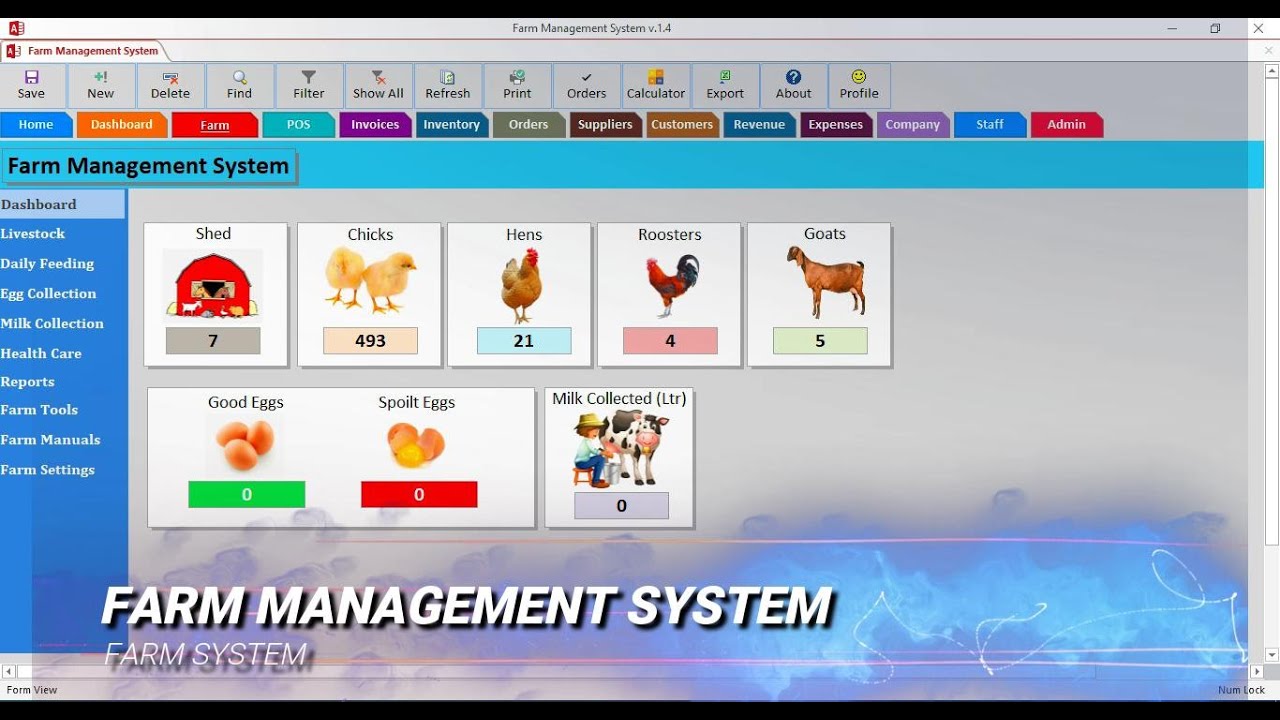Open Reports from the sidebar

(x=28, y=382)
